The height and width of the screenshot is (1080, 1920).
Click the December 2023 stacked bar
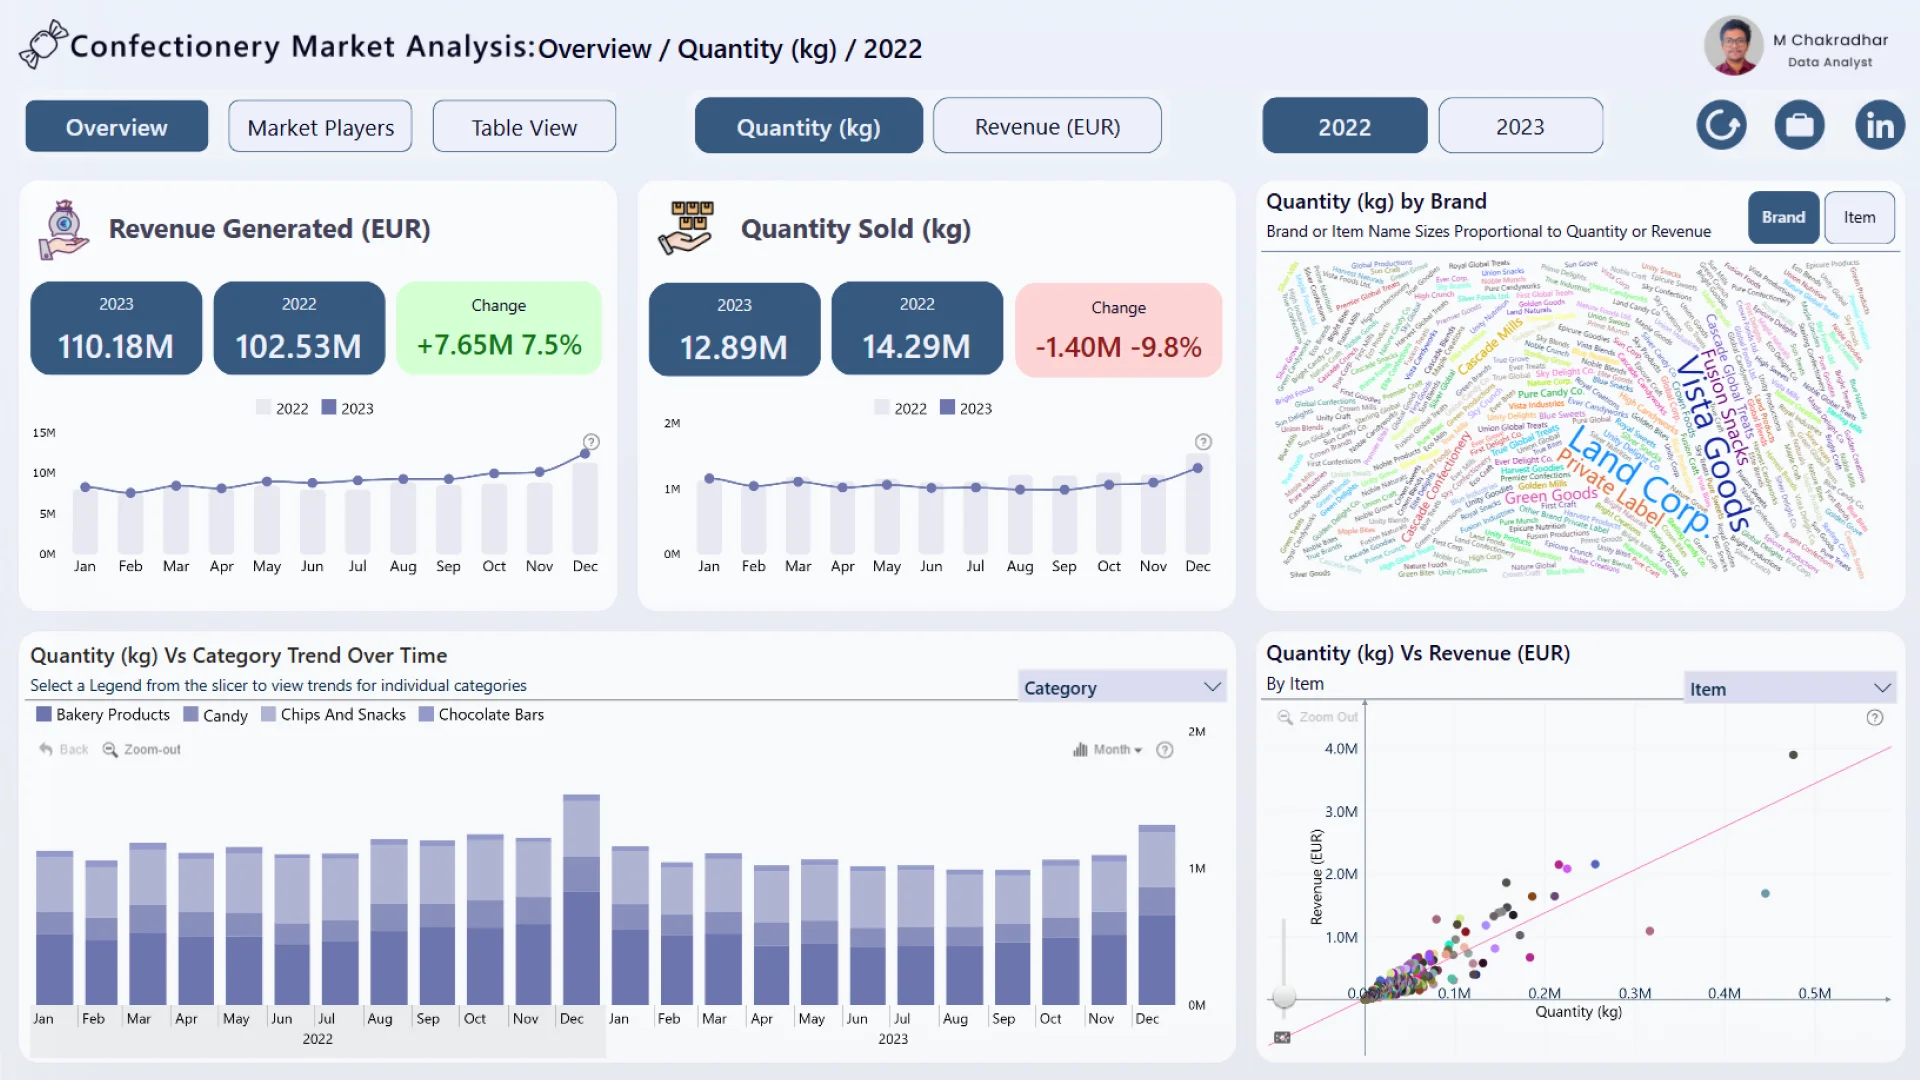click(x=1157, y=914)
